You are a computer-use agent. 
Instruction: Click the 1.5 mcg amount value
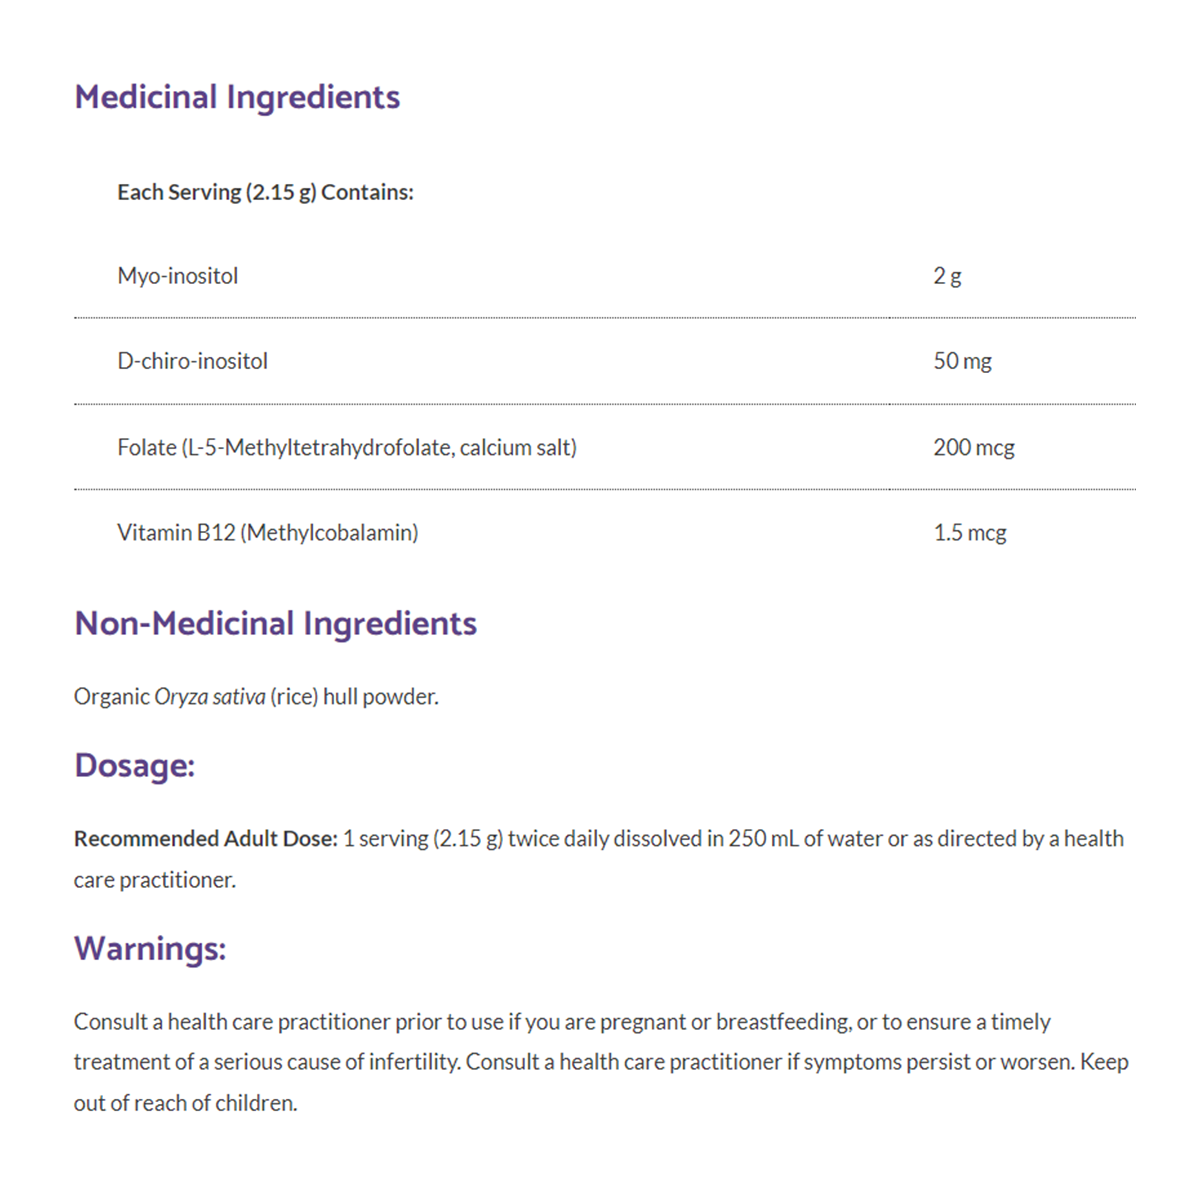coord(969,532)
